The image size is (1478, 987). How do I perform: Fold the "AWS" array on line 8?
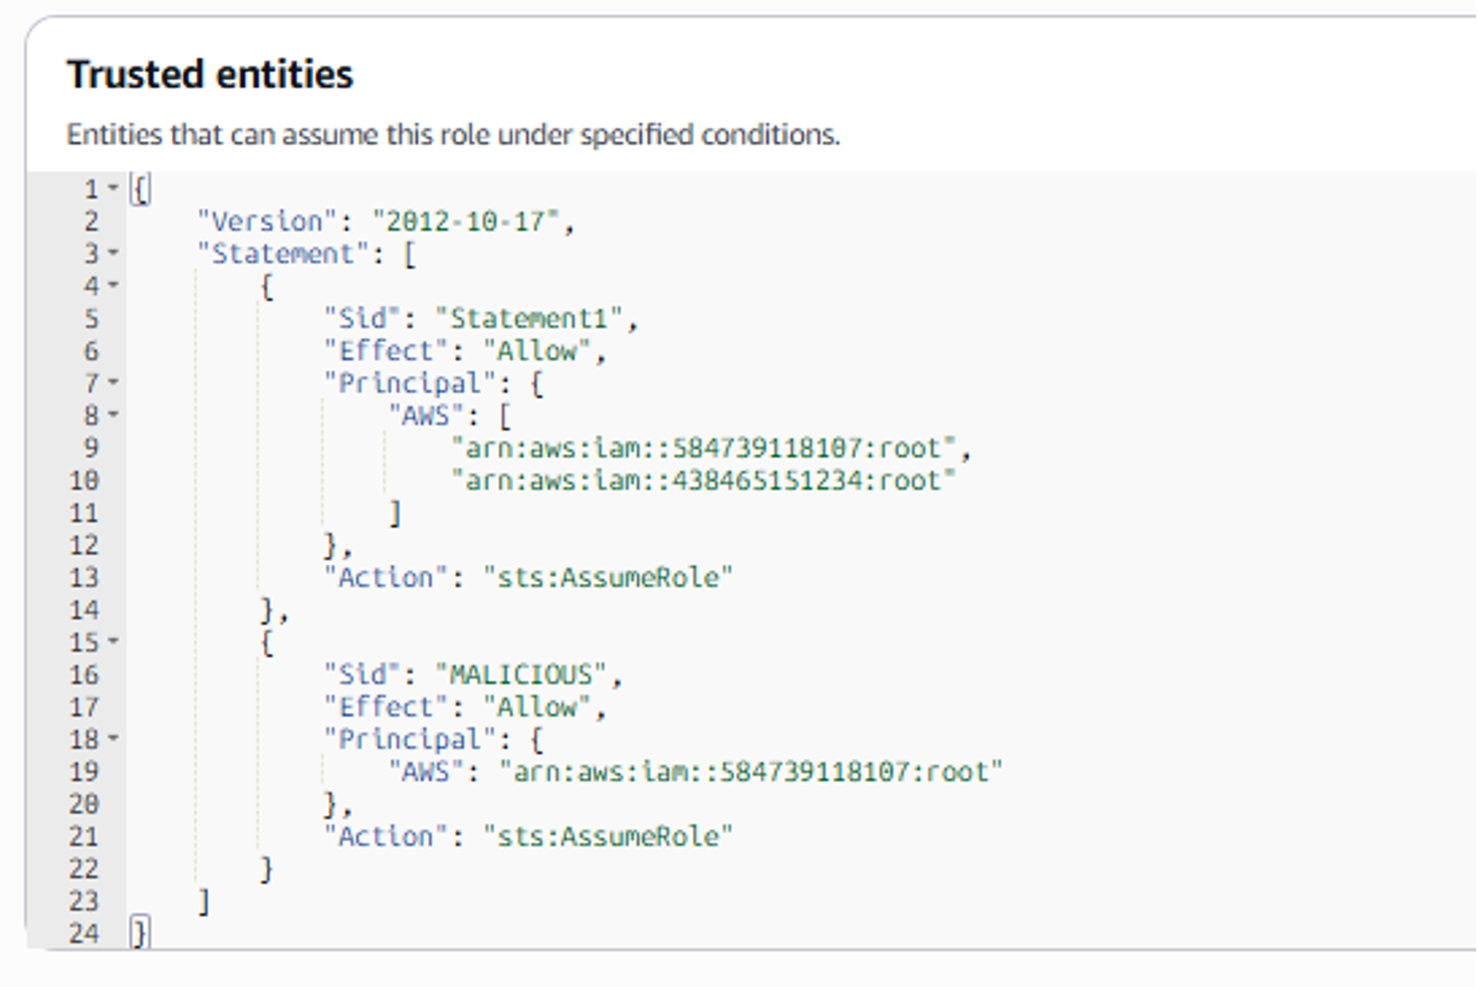pos(113,414)
